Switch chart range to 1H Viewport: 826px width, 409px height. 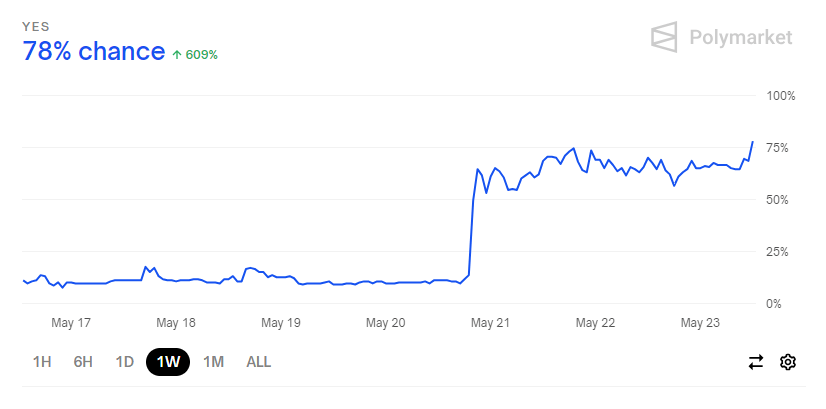click(42, 362)
